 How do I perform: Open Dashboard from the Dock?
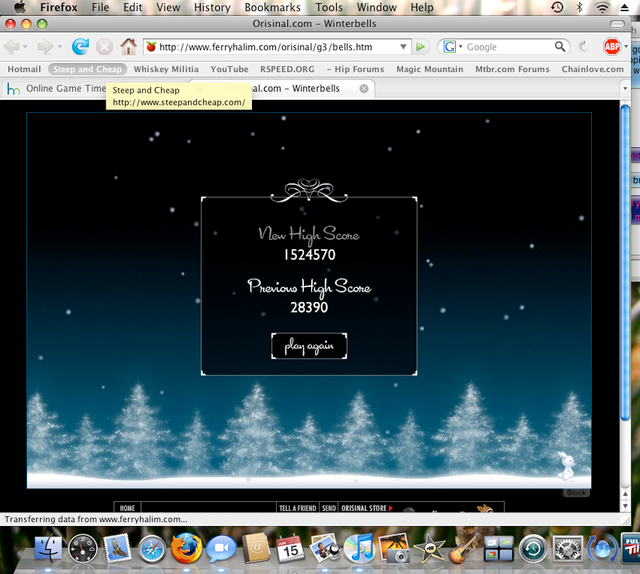click(83, 548)
